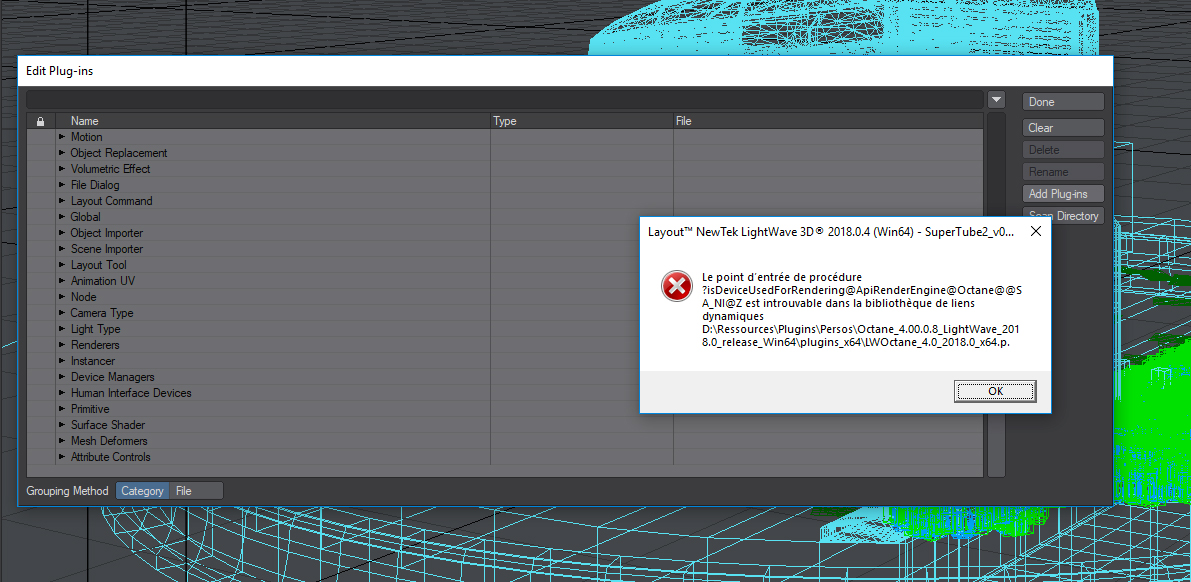This screenshot has height=582, width=1191.
Task: Sort by the File column header
Action: pos(828,121)
